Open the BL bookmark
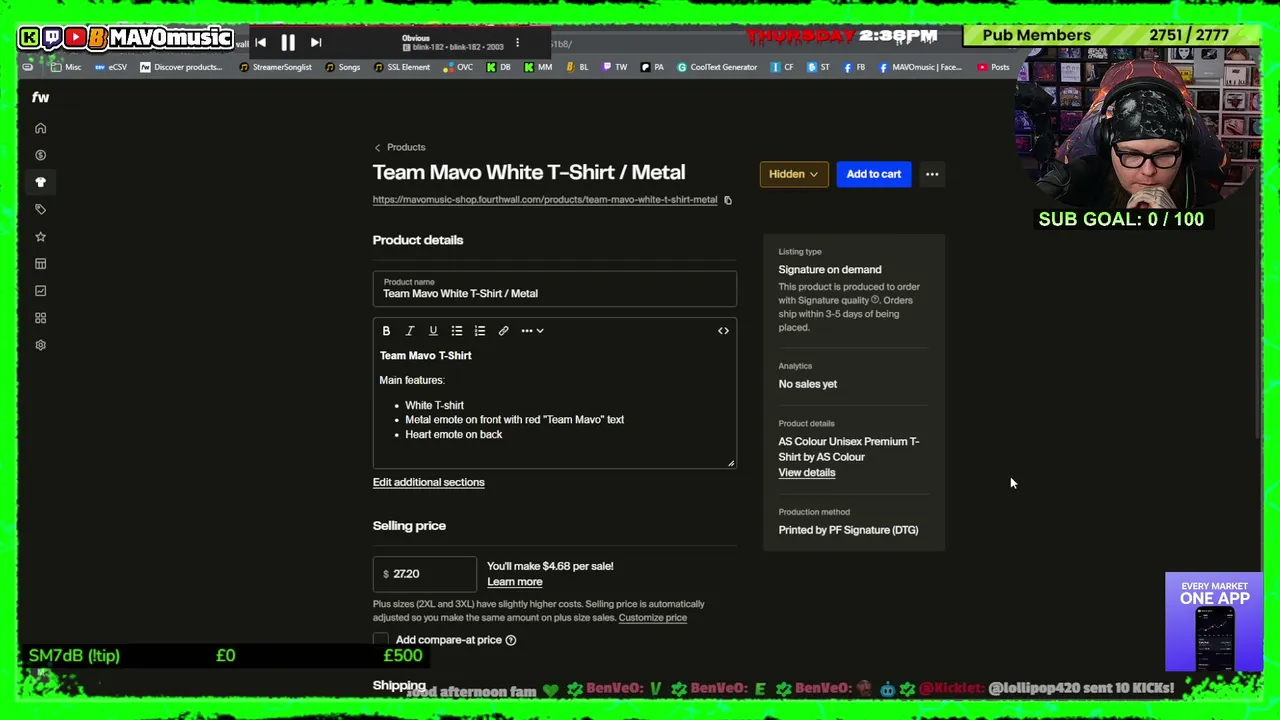This screenshot has width=1280, height=720. [x=577, y=67]
